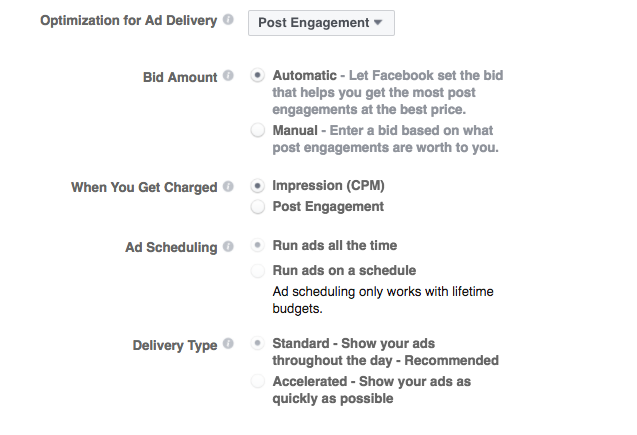Click the lifetime budgets scheduling note
The height and width of the screenshot is (435, 637).
tap(384, 300)
